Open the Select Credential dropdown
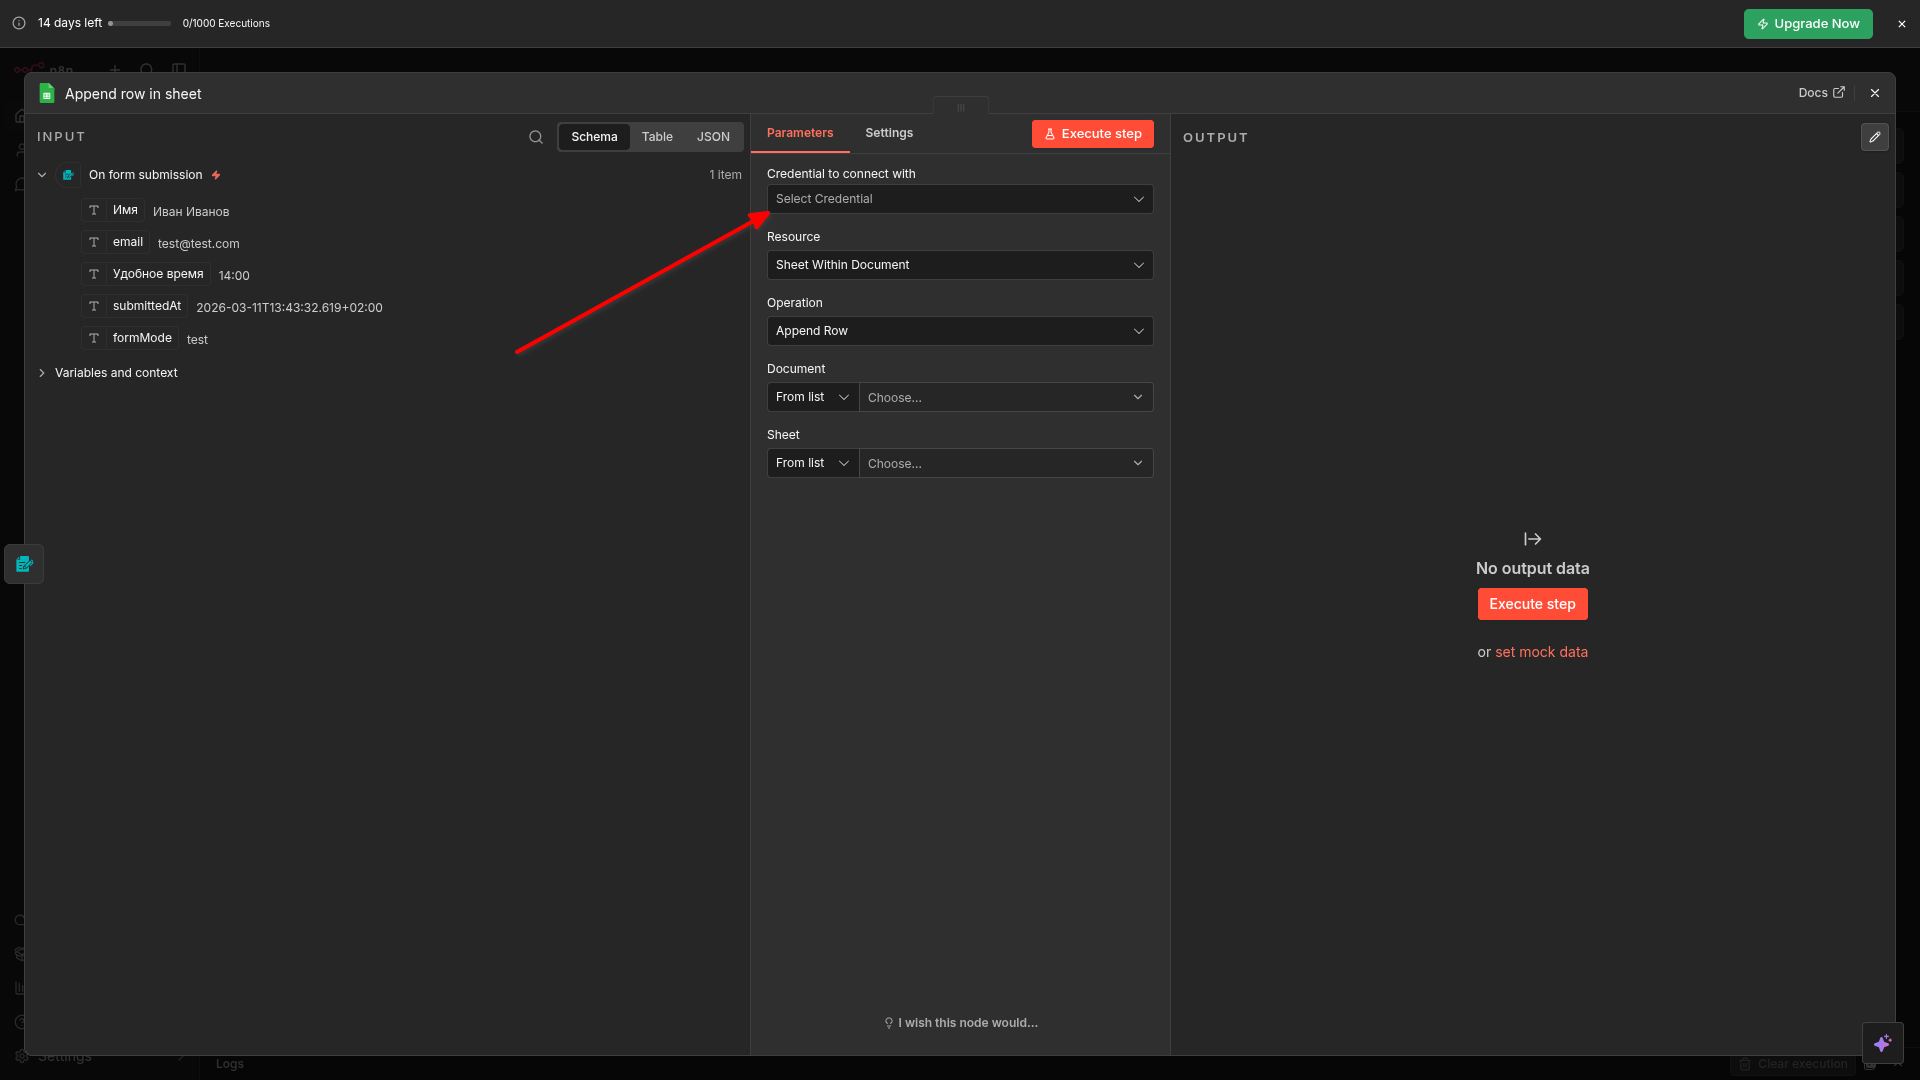 [x=959, y=199]
